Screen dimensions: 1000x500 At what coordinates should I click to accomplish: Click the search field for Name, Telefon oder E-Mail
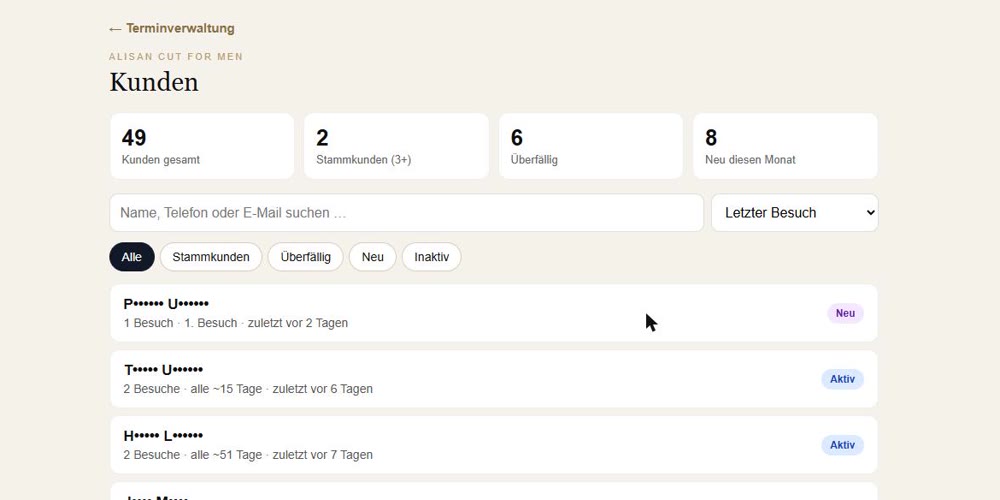click(x=406, y=213)
